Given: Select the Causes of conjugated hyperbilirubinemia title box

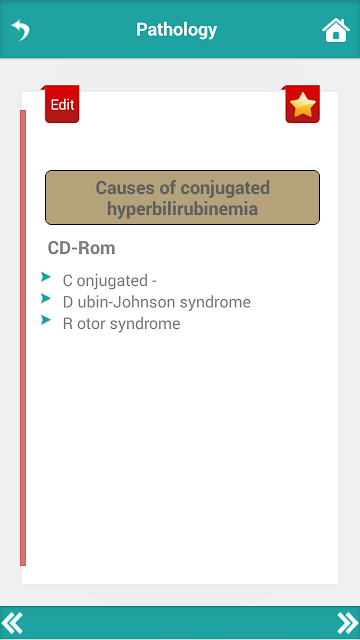Looking at the screenshot, I should (x=182, y=198).
